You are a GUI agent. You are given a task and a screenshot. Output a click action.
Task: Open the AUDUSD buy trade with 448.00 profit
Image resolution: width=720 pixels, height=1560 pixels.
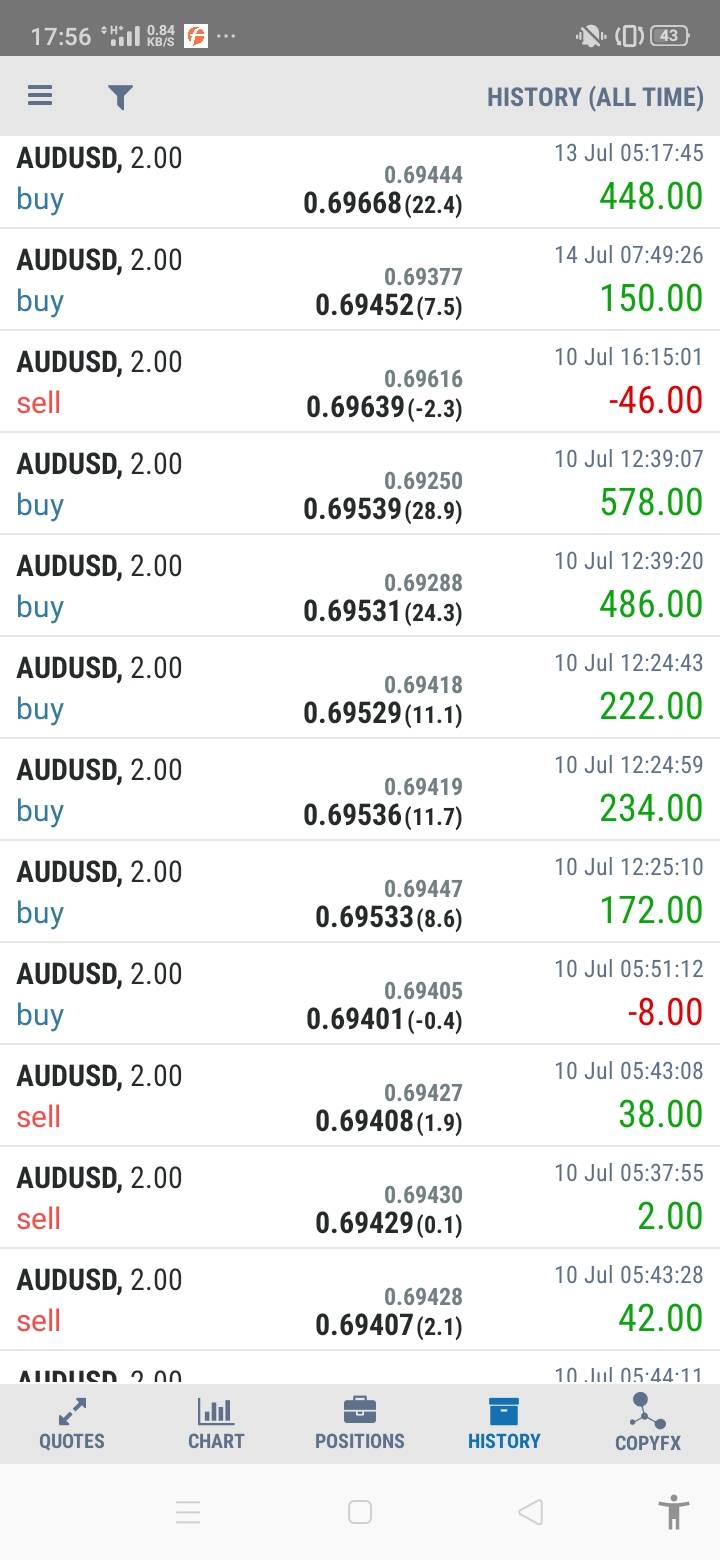pyautogui.click(x=360, y=180)
